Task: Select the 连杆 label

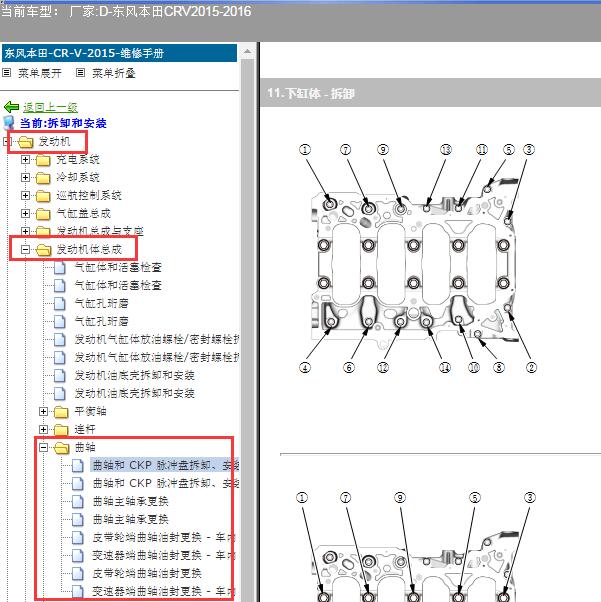Action: click(x=85, y=429)
